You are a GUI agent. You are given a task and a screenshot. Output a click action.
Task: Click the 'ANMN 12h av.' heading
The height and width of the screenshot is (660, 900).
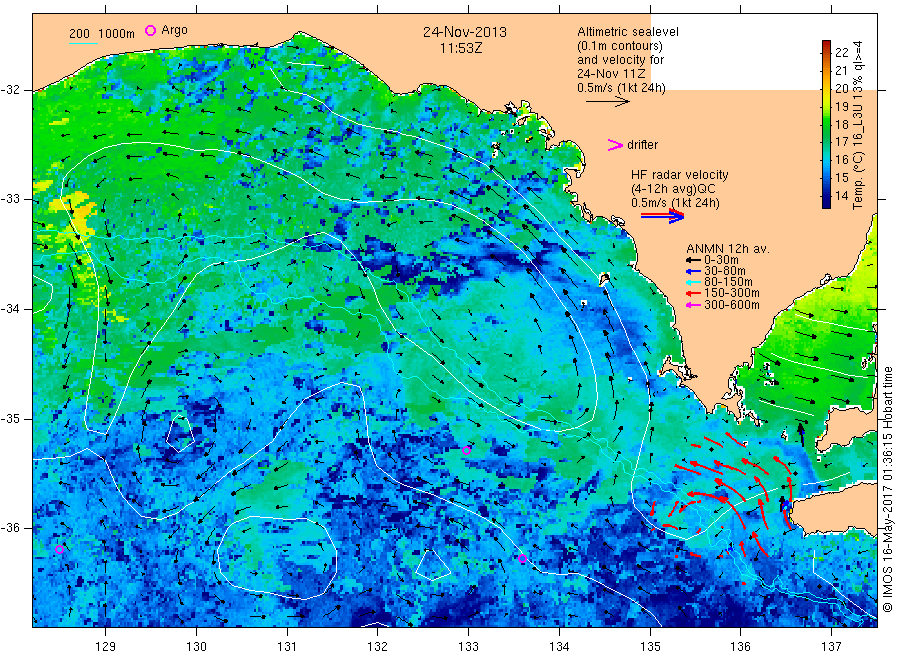[x=728, y=249]
